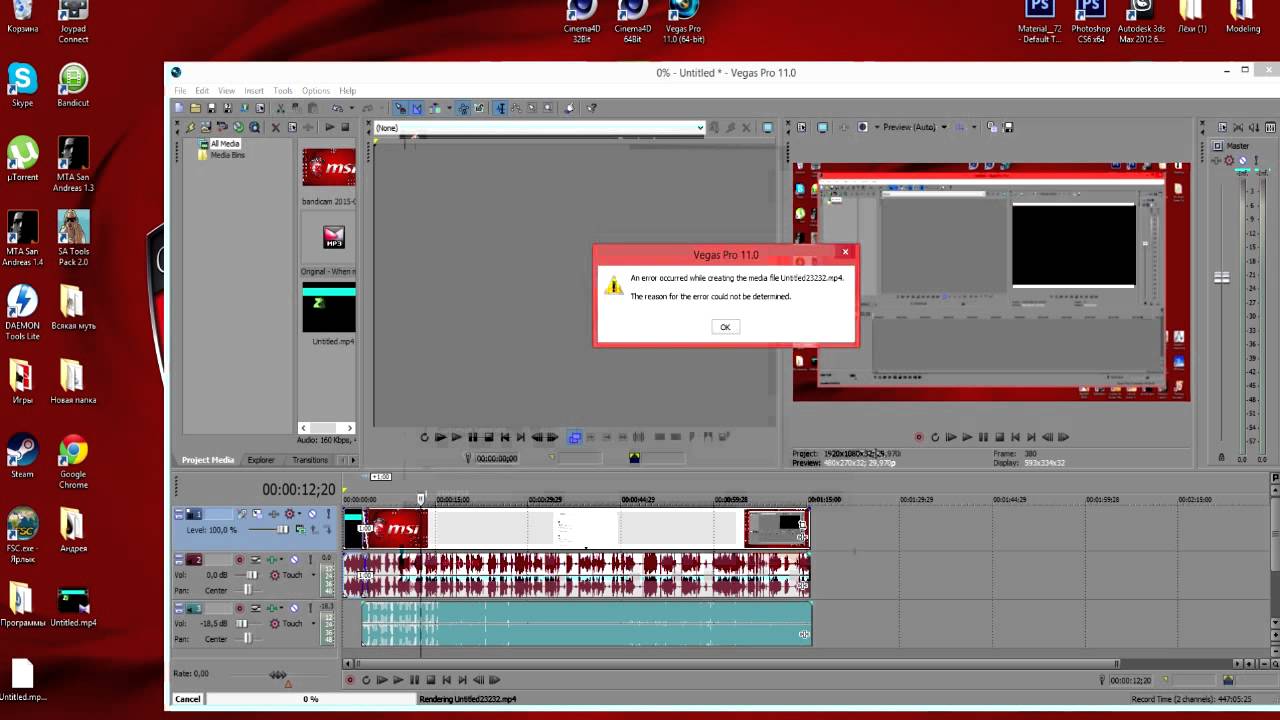Select the Untitled.mp4 media thumbnail
Image resolution: width=1280 pixels, height=720 pixels.
328,307
